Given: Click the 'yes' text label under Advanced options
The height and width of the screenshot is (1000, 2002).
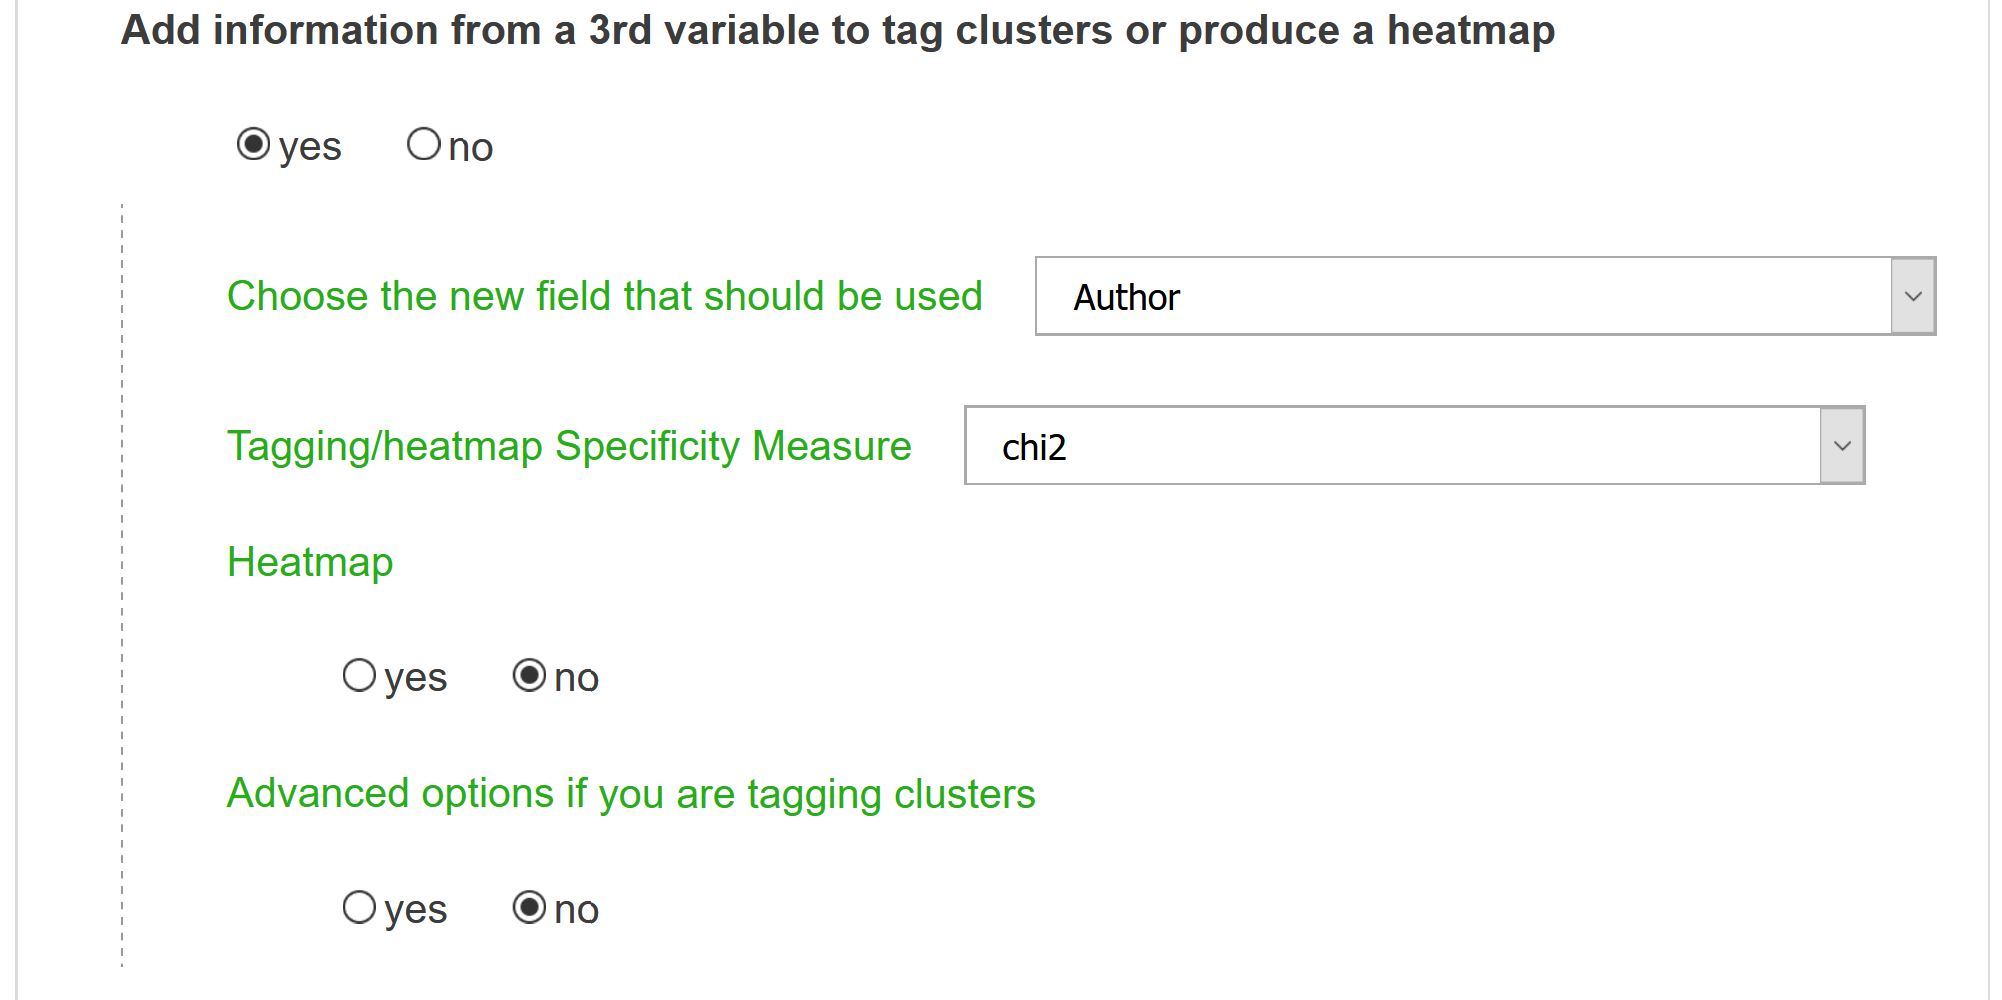Looking at the screenshot, I should 416,911.
